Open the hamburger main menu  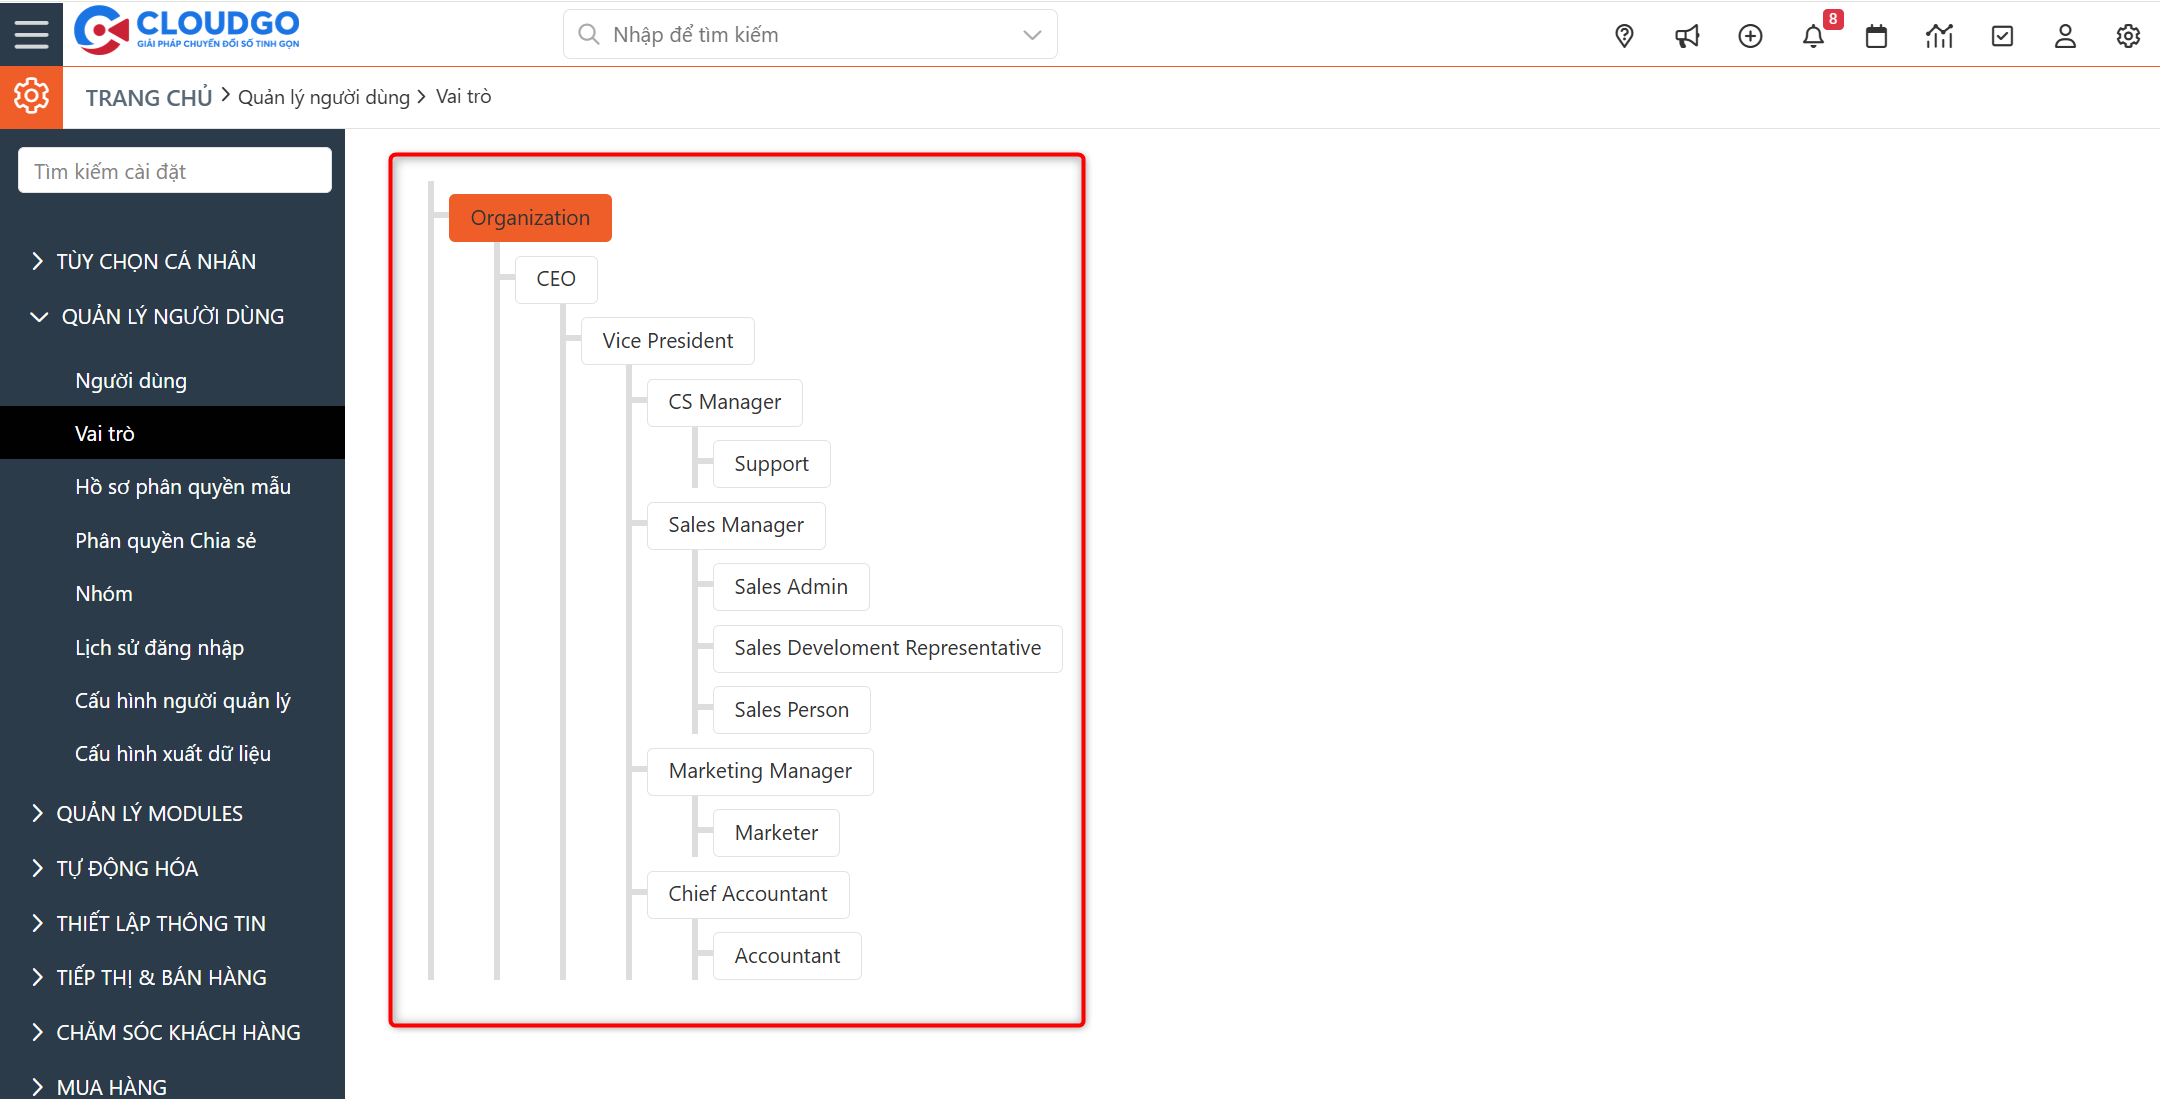pyautogui.click(x=31, y=34)
